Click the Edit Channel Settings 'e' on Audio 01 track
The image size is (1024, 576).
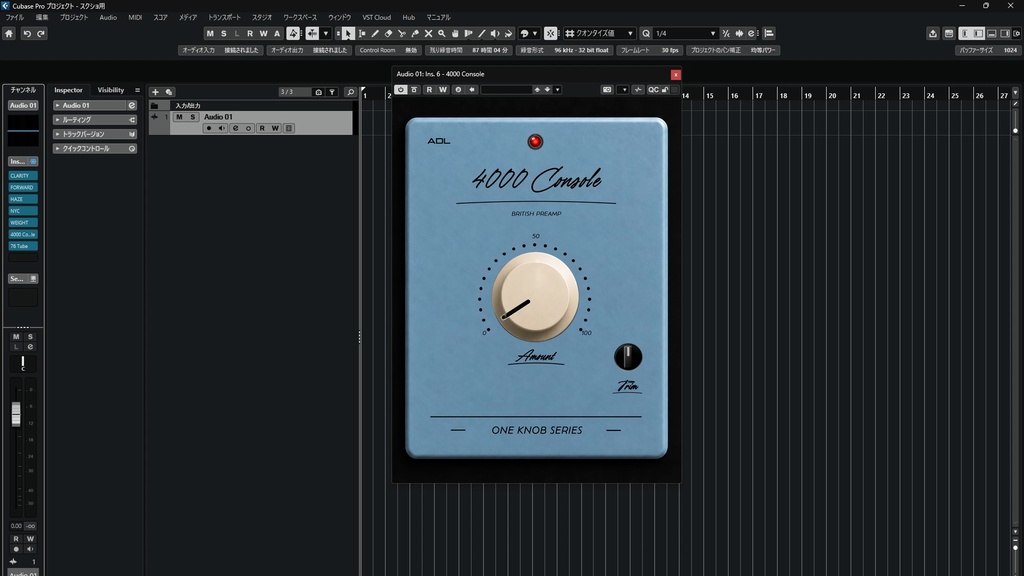(x=236, y=129)
